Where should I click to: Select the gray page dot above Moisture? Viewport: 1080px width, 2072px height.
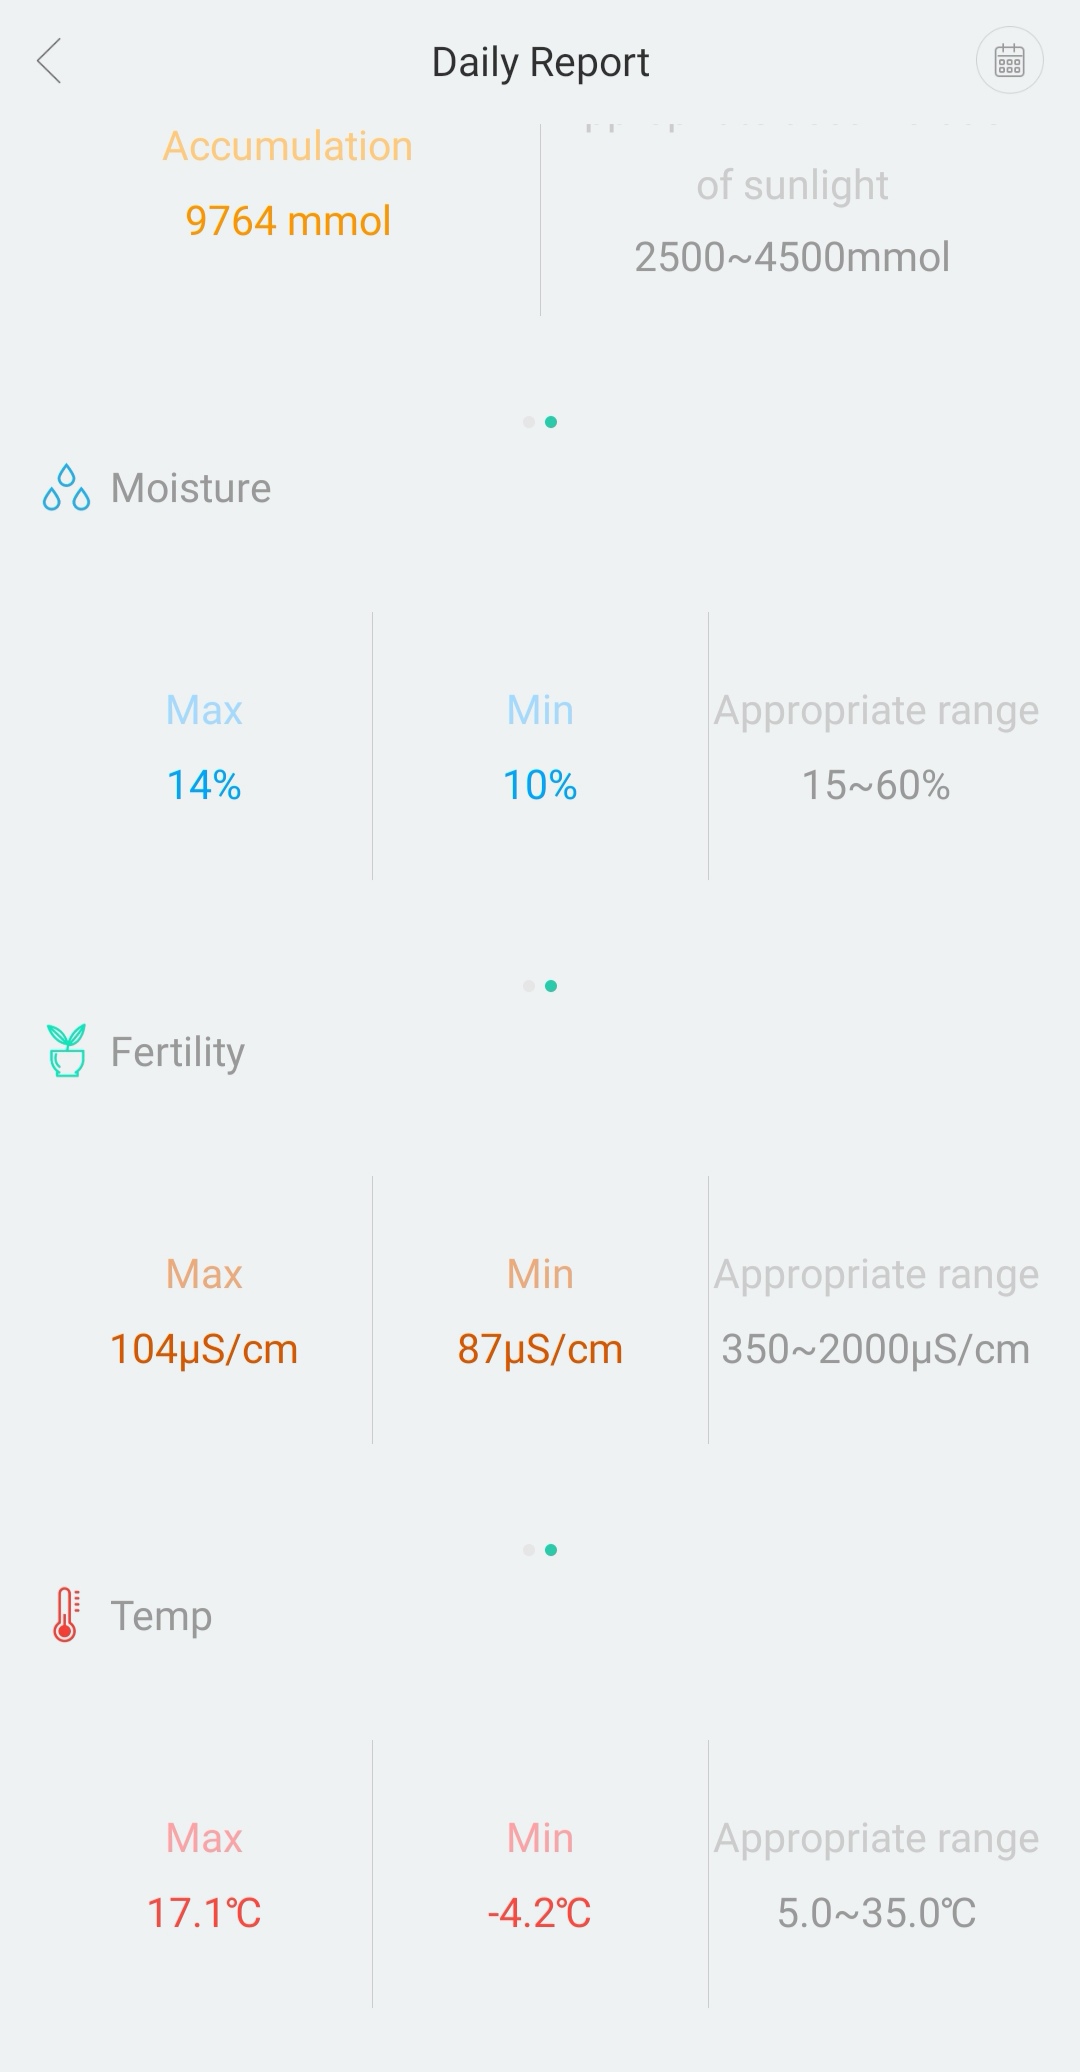(528, 422)
